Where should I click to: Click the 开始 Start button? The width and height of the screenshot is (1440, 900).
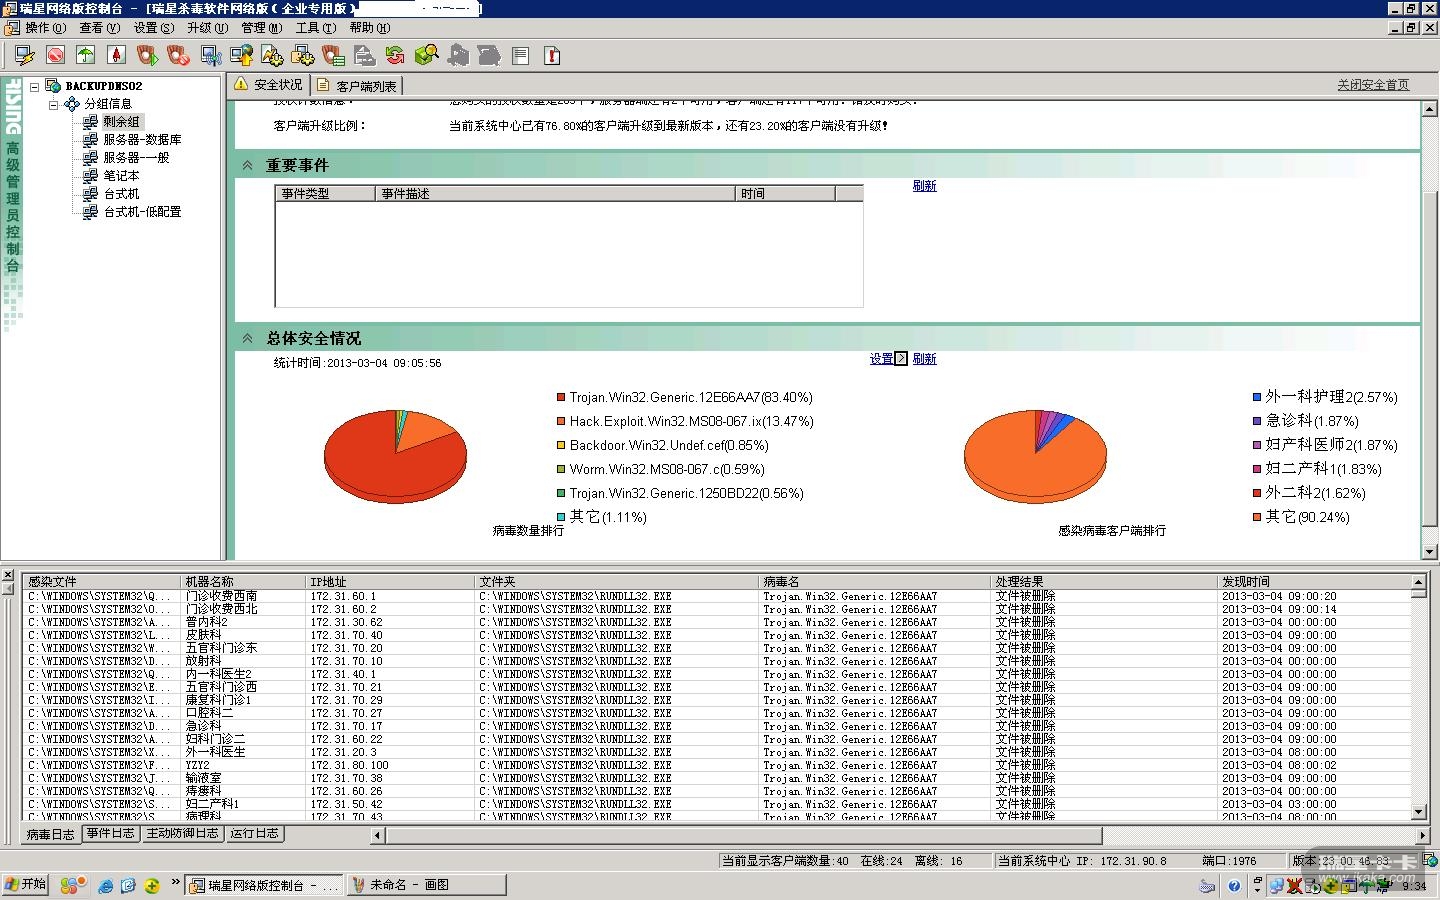tap(25, 885)
